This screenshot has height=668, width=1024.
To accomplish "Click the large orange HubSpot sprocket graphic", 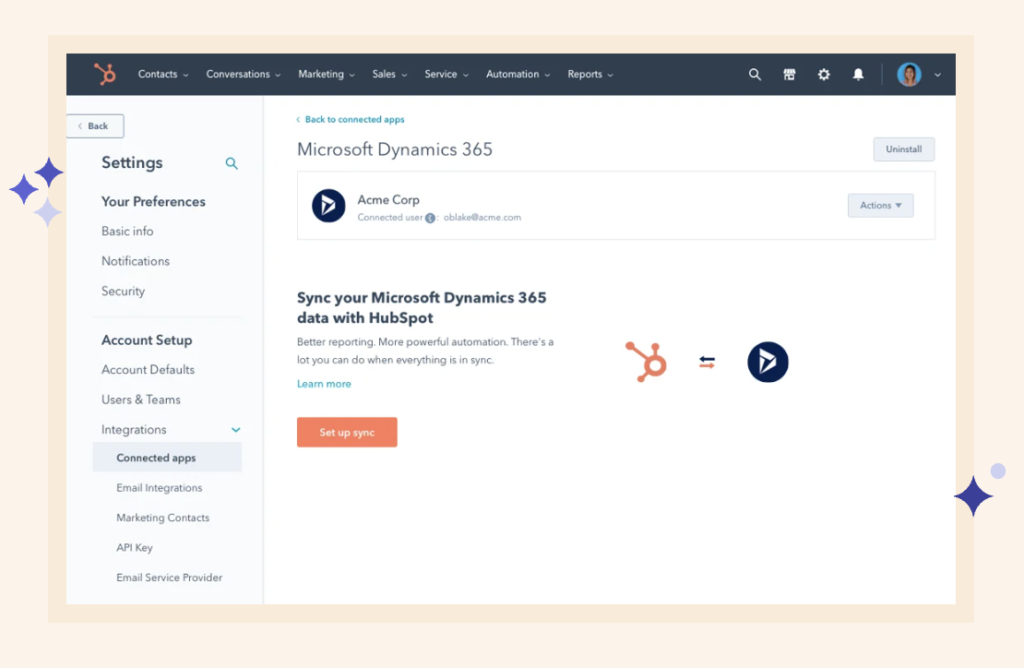I will pyautogui.click(x=646, y=362).
